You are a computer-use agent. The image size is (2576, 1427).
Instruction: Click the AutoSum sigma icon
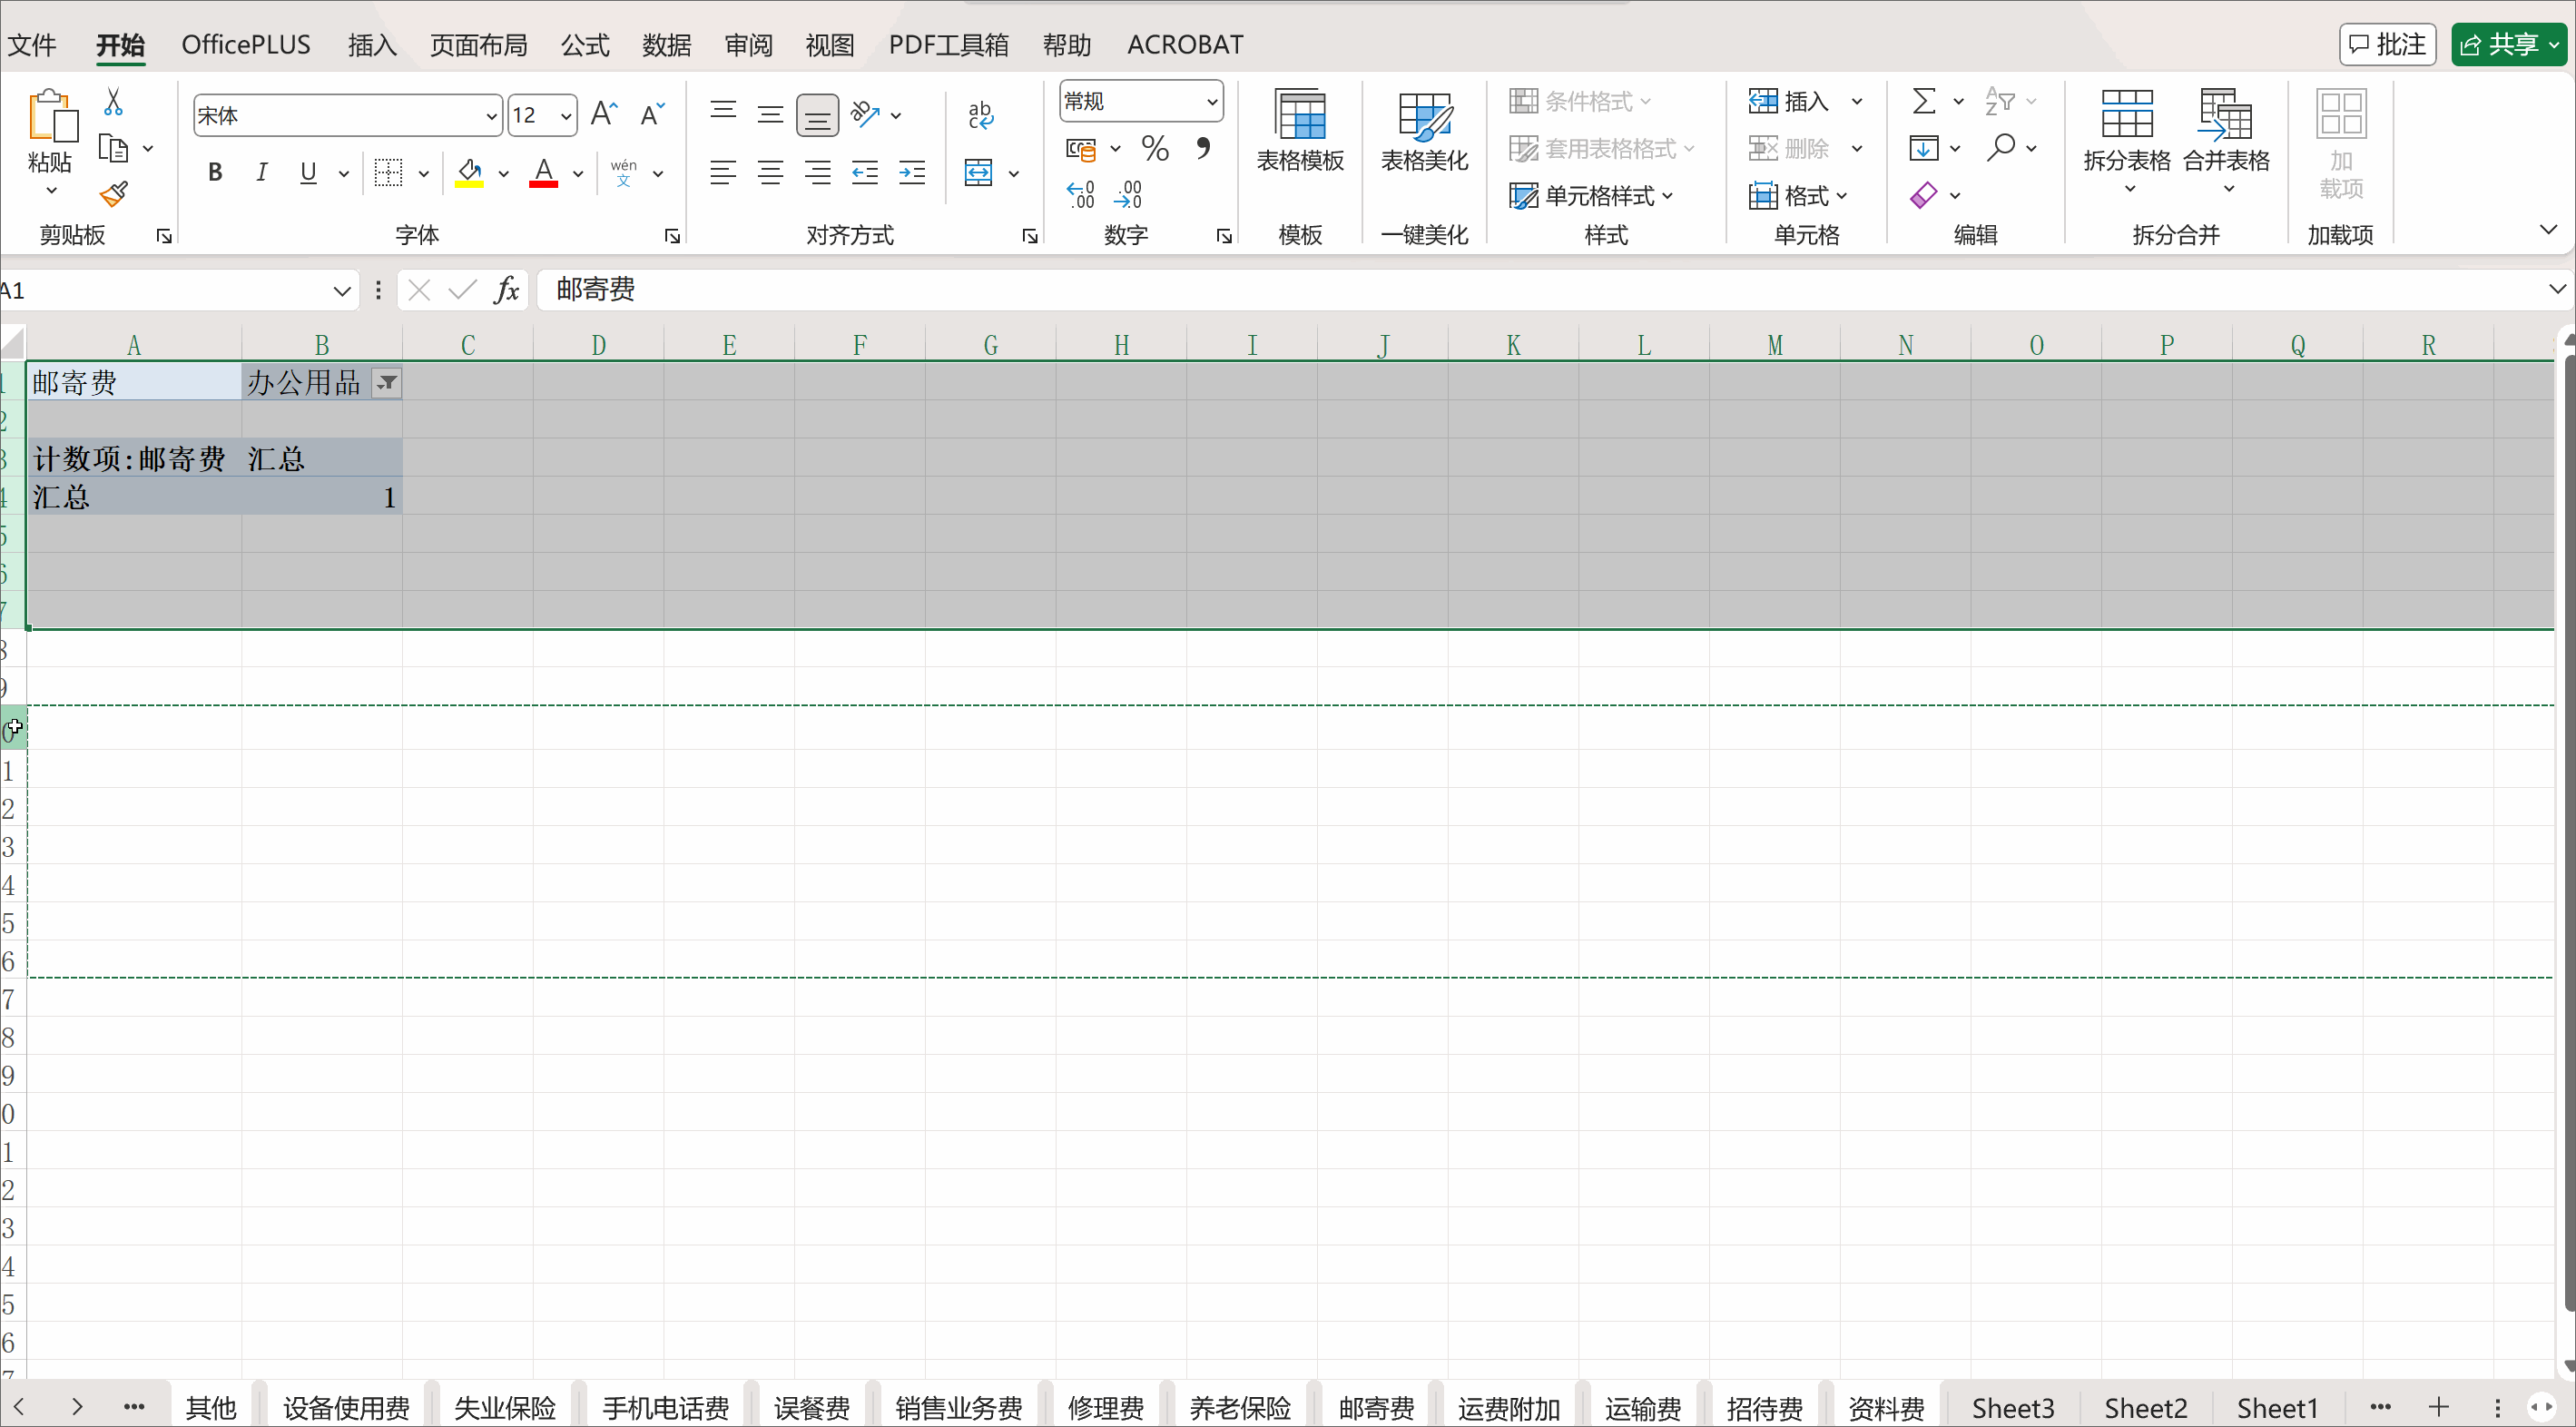(1923, 101)
